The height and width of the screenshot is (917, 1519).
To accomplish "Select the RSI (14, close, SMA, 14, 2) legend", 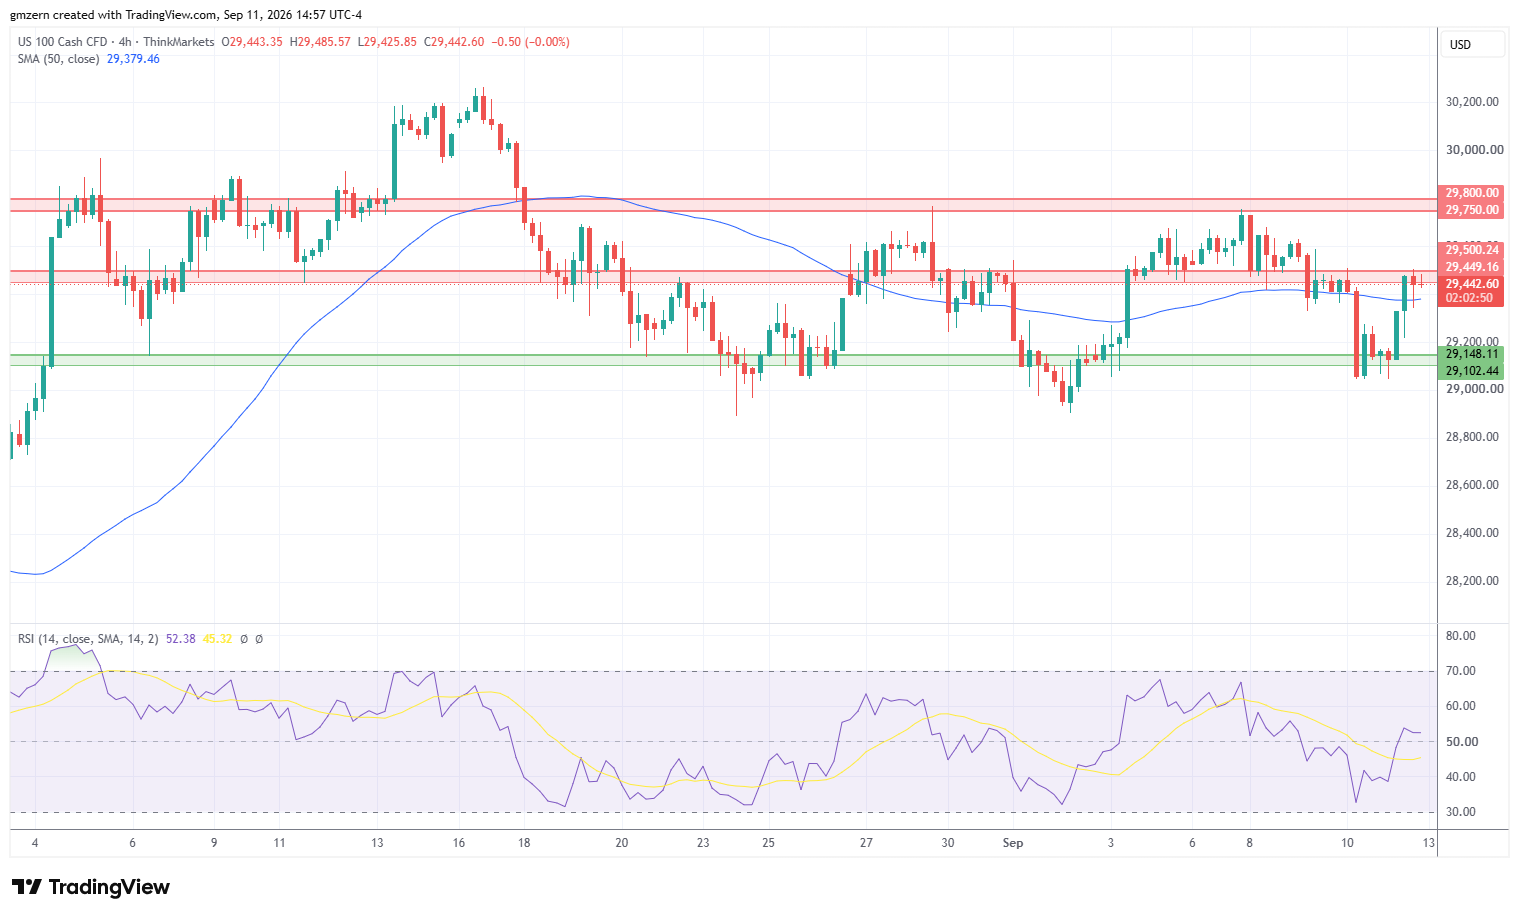I will click(x=88, y=639).
